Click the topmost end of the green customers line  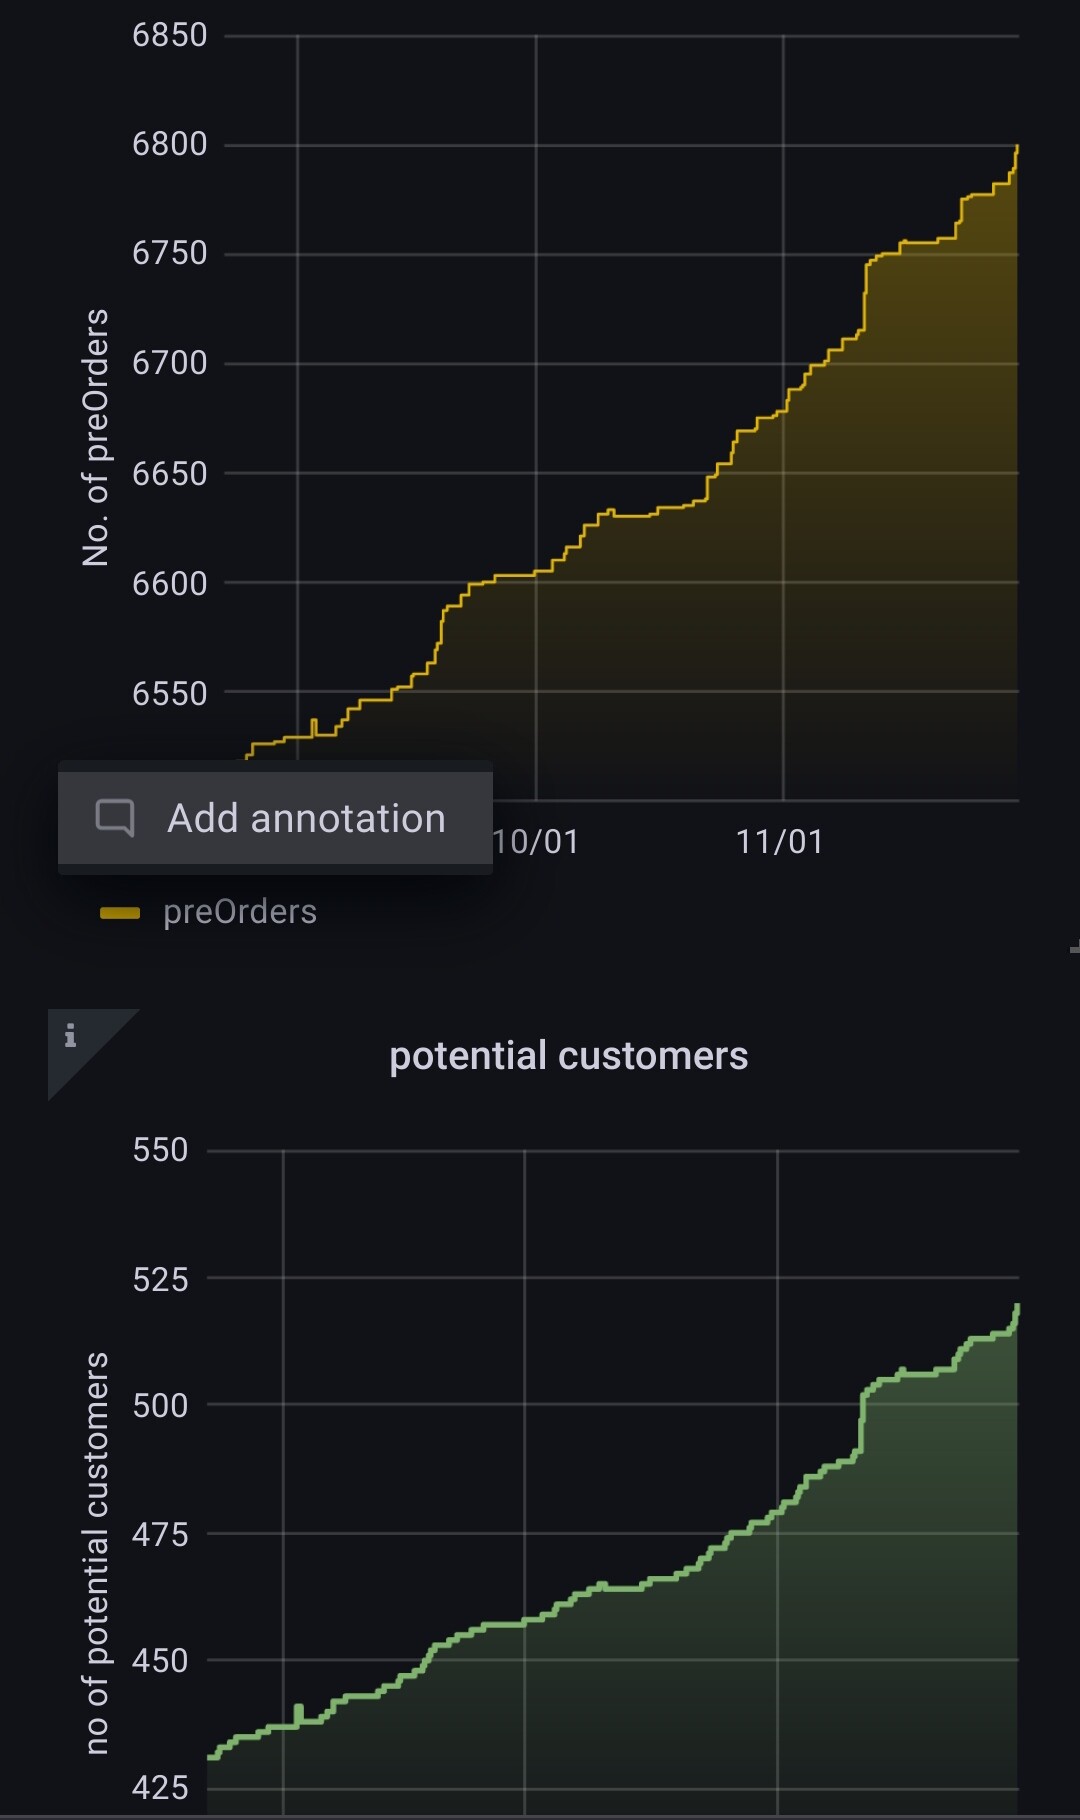click(x=1017, y=1306)
